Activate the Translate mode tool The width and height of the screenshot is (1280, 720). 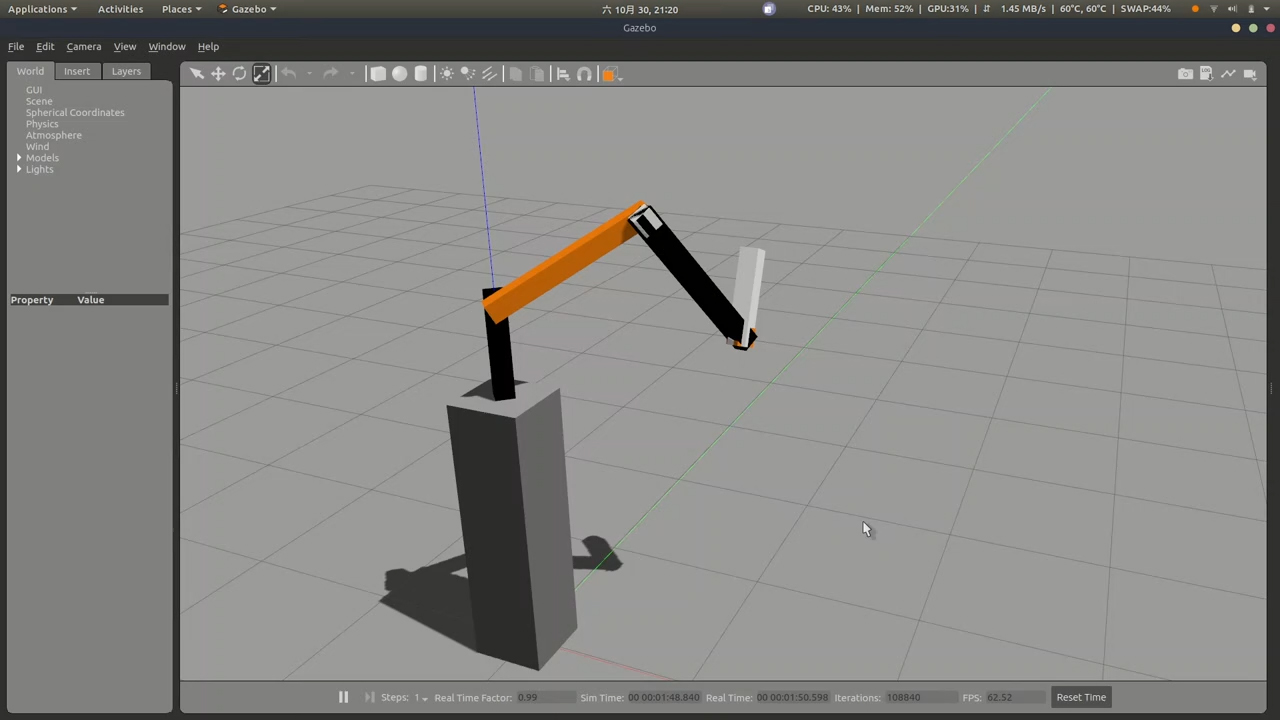tap(218, 74)
